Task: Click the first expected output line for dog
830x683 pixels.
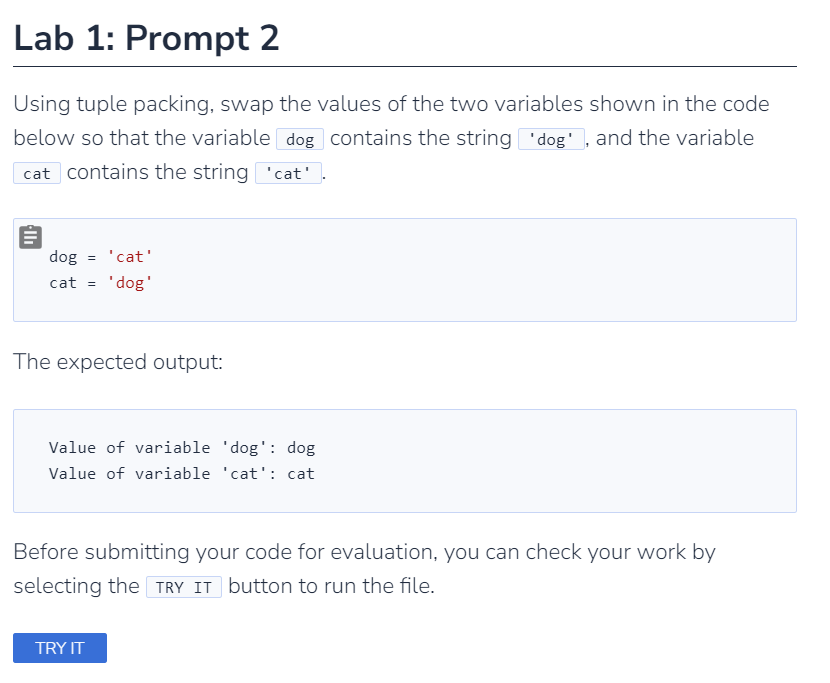Action: pos(182,448)
